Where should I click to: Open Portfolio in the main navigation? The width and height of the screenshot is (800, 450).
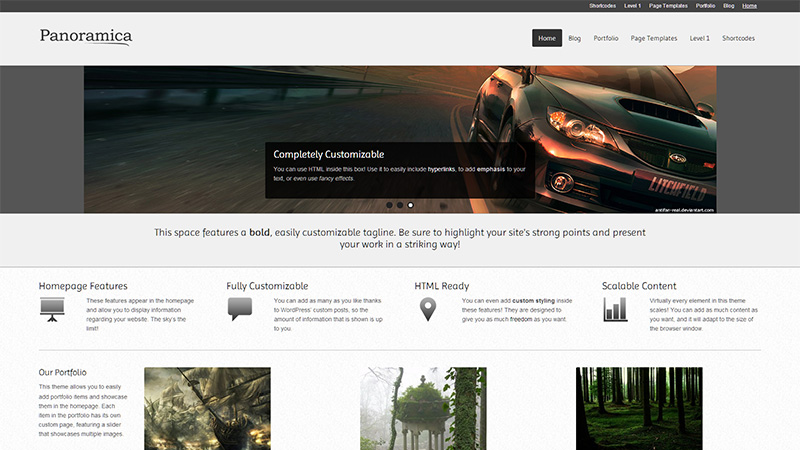605,39
